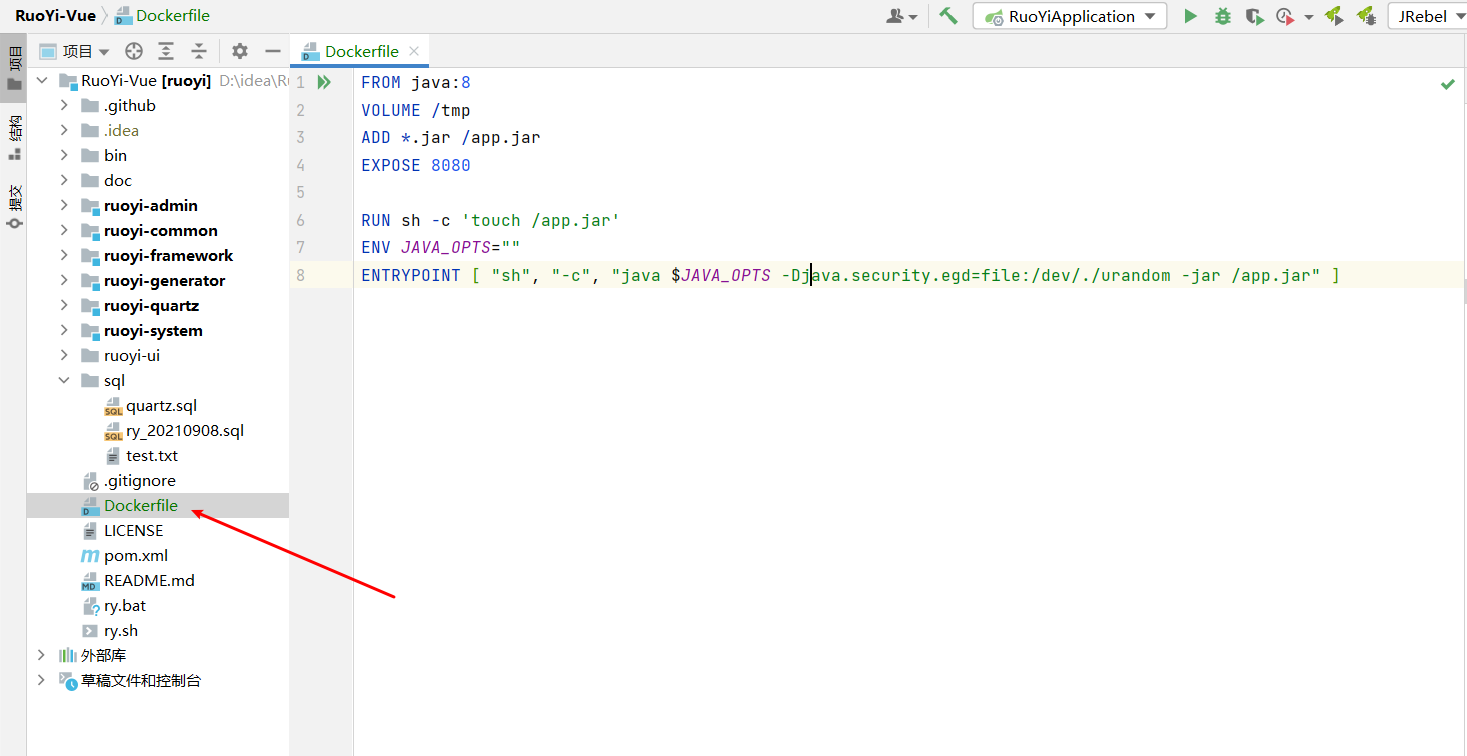Viewport: 1467px width, 756px height.
Task: Start debugging with the Debug bug icon
Action: click(1222, 15)
